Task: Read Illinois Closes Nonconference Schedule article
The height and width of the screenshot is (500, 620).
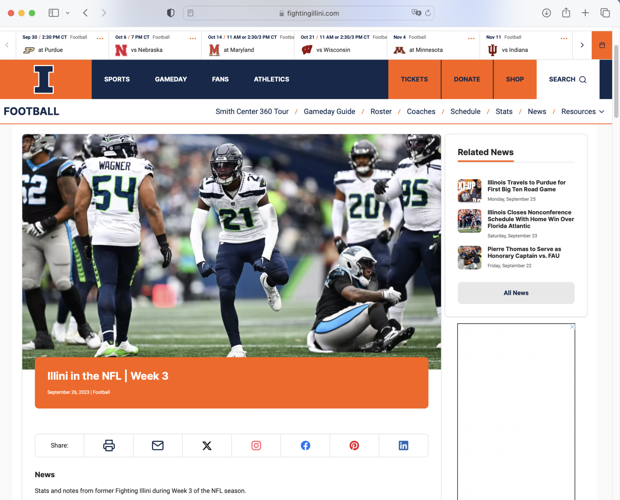Action: click(531, 219)
